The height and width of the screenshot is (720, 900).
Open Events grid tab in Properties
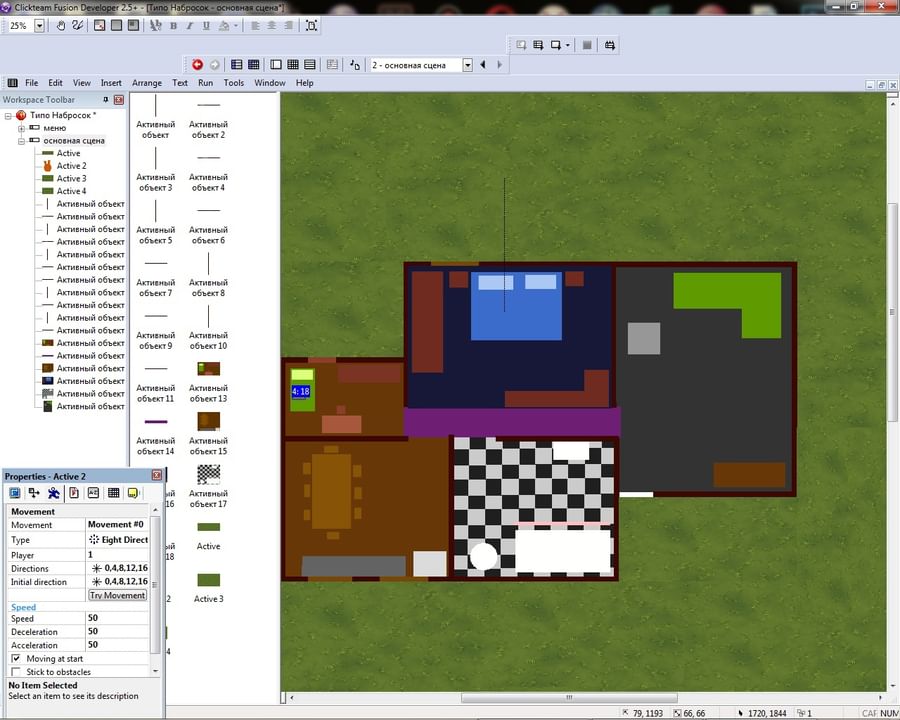[x=114, y=493]
